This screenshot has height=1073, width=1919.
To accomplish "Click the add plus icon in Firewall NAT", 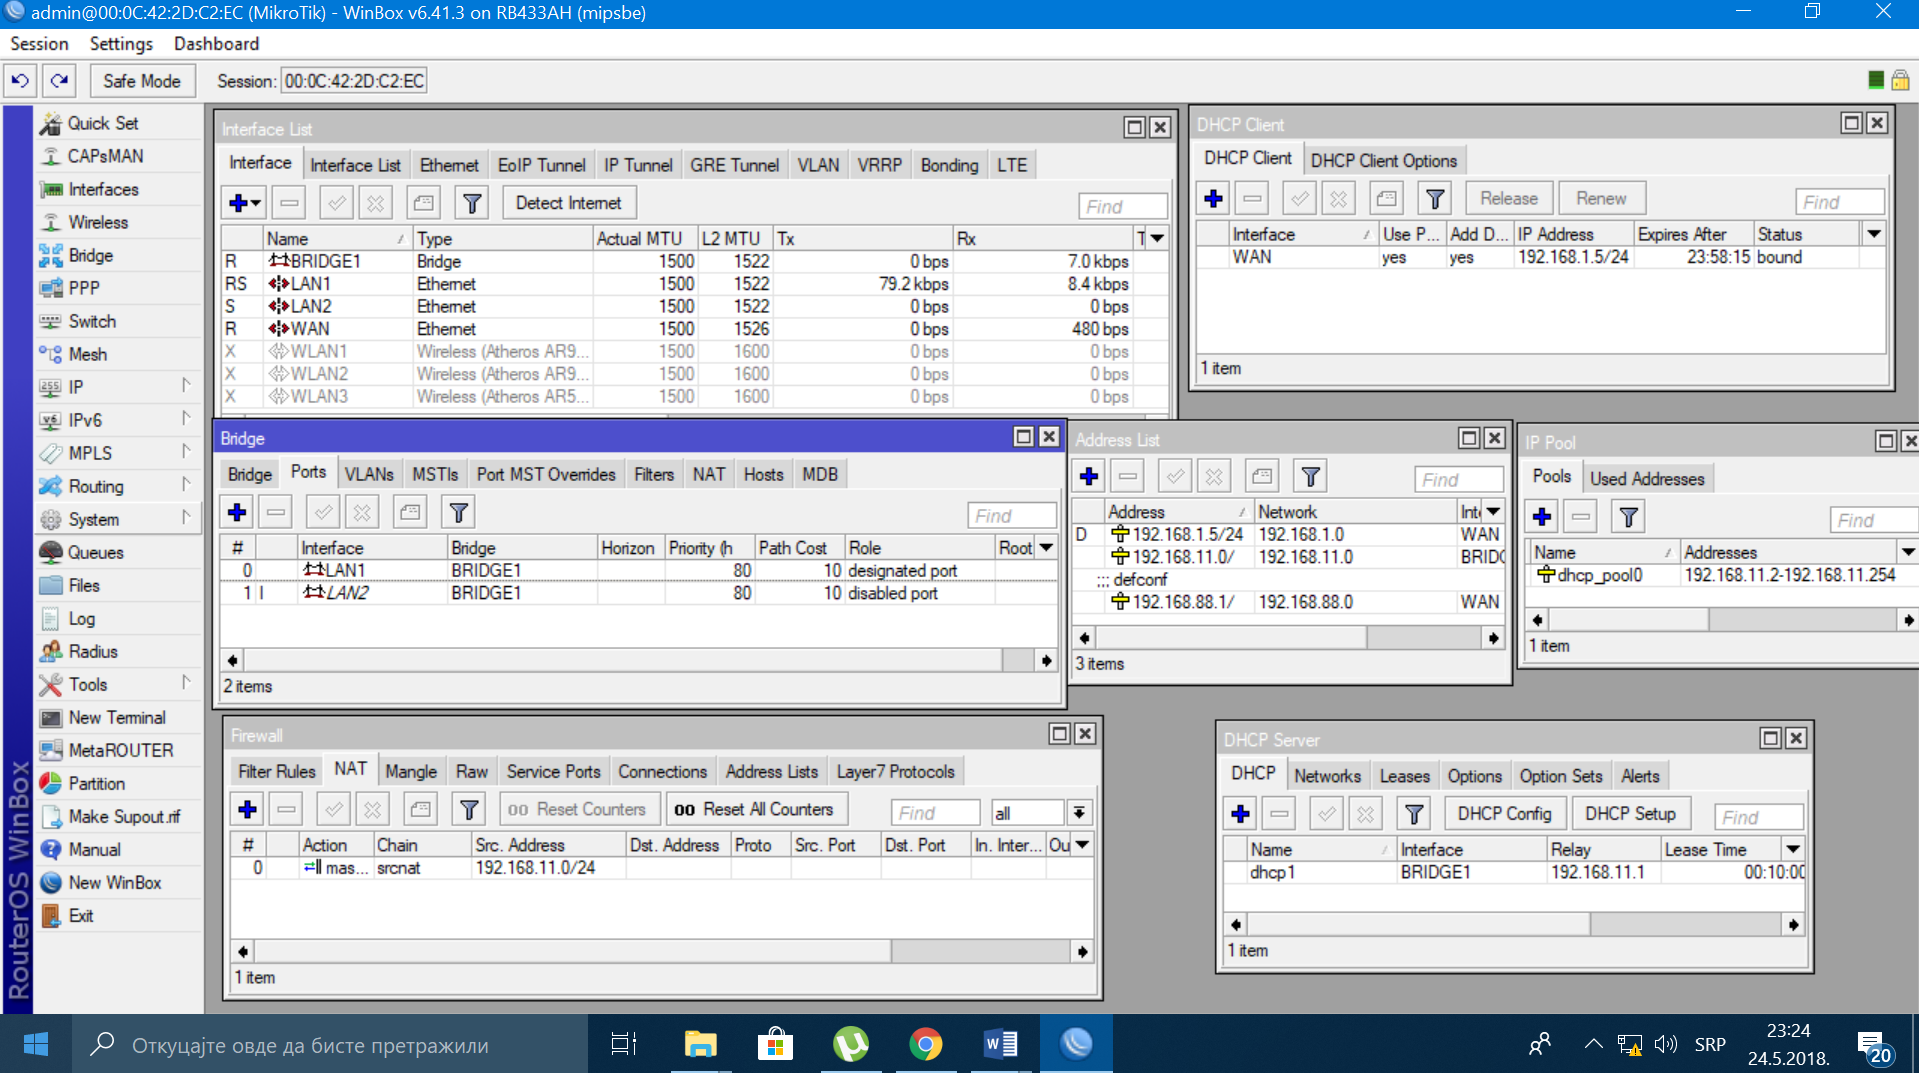I will pyautogui.click(x=247, y=809).
